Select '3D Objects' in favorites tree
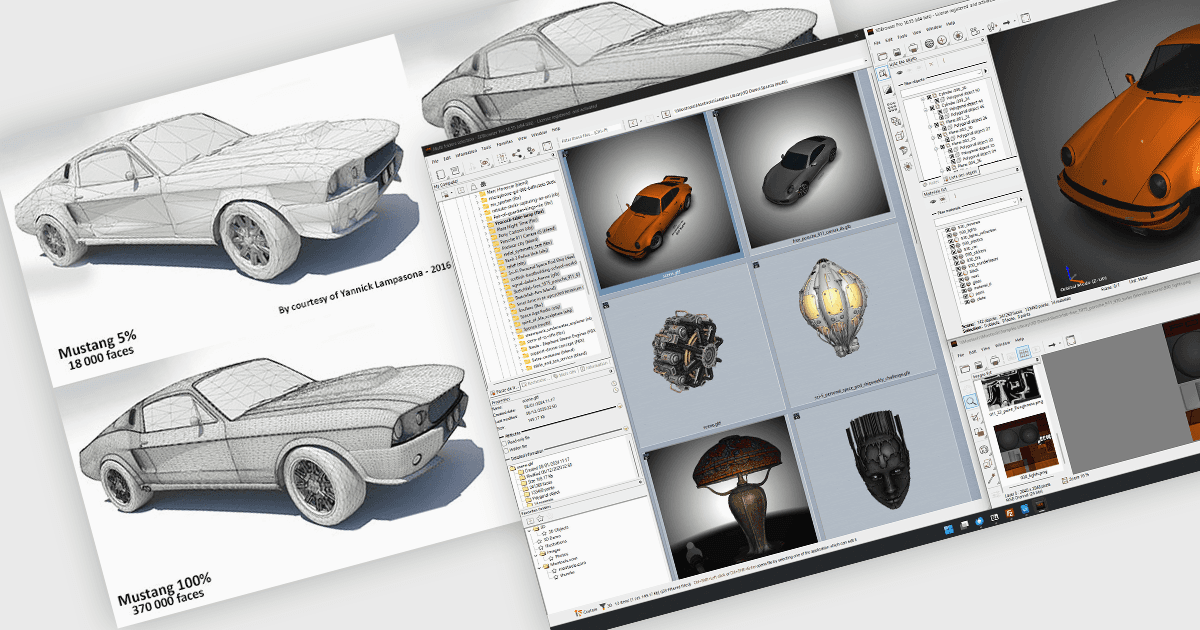The image size is (1200, 630). pos(558,530)
